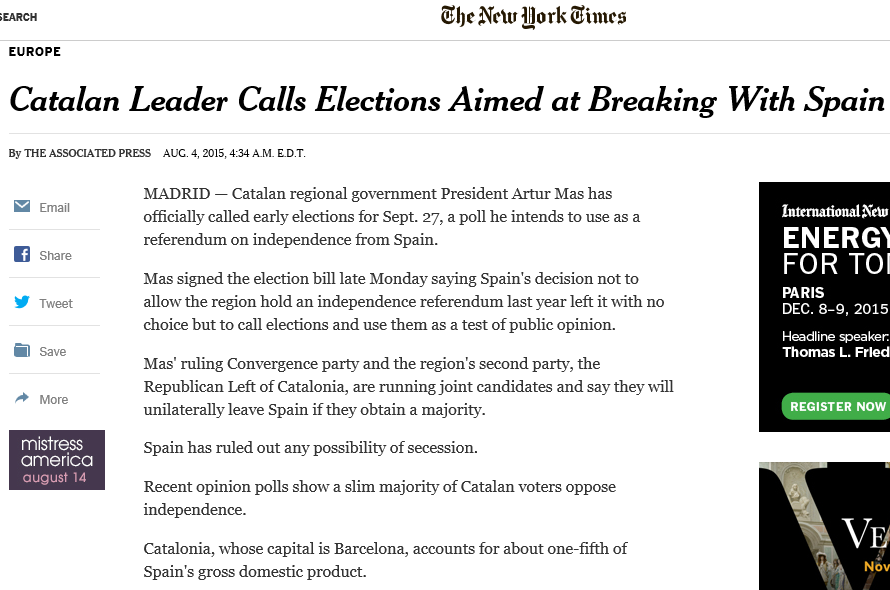
Task: Click the article headline about Catalan elections
Action: tap(447, 101)
